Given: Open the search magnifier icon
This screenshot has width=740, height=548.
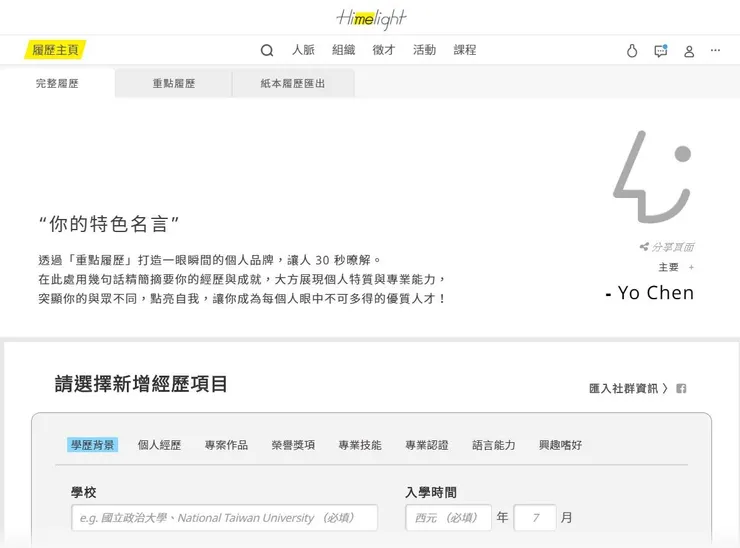Looking at the screenshot, I should 267,50.
